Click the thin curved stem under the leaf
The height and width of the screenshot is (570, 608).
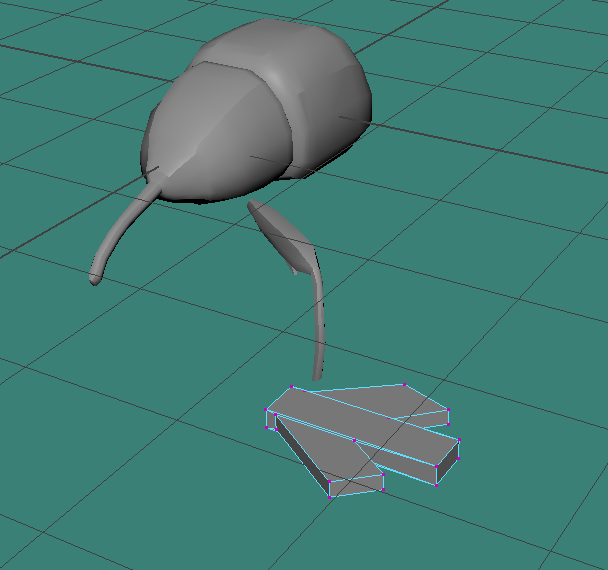321,320
